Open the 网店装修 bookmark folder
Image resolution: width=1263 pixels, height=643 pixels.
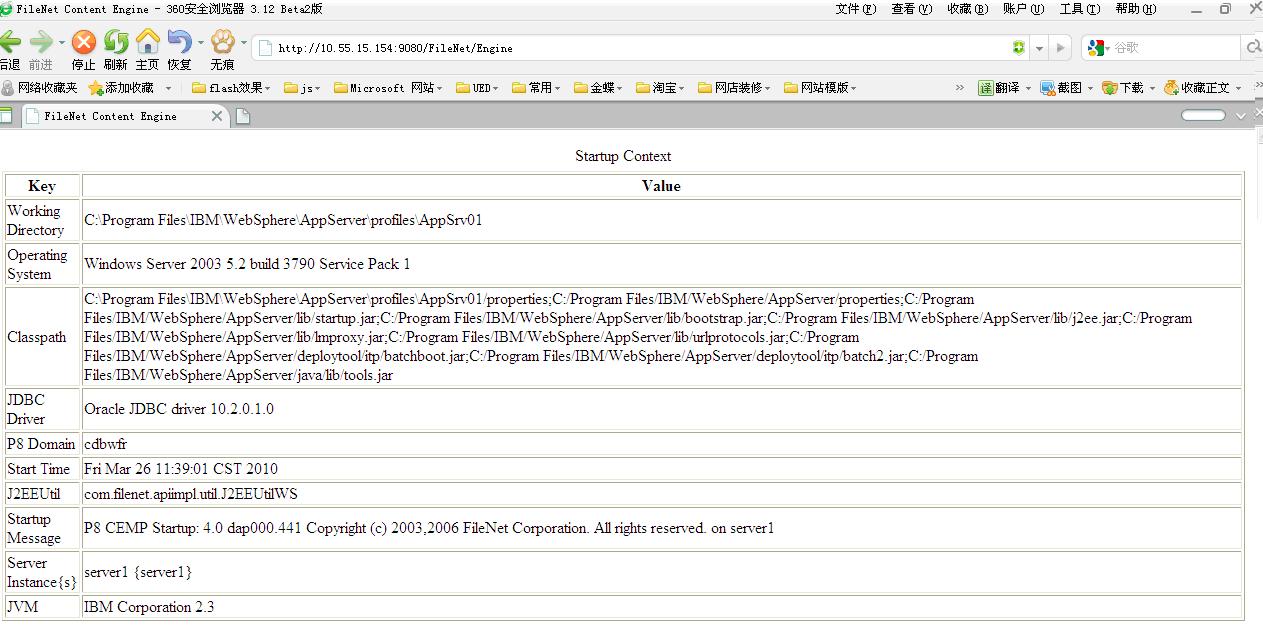click(733, 88)
